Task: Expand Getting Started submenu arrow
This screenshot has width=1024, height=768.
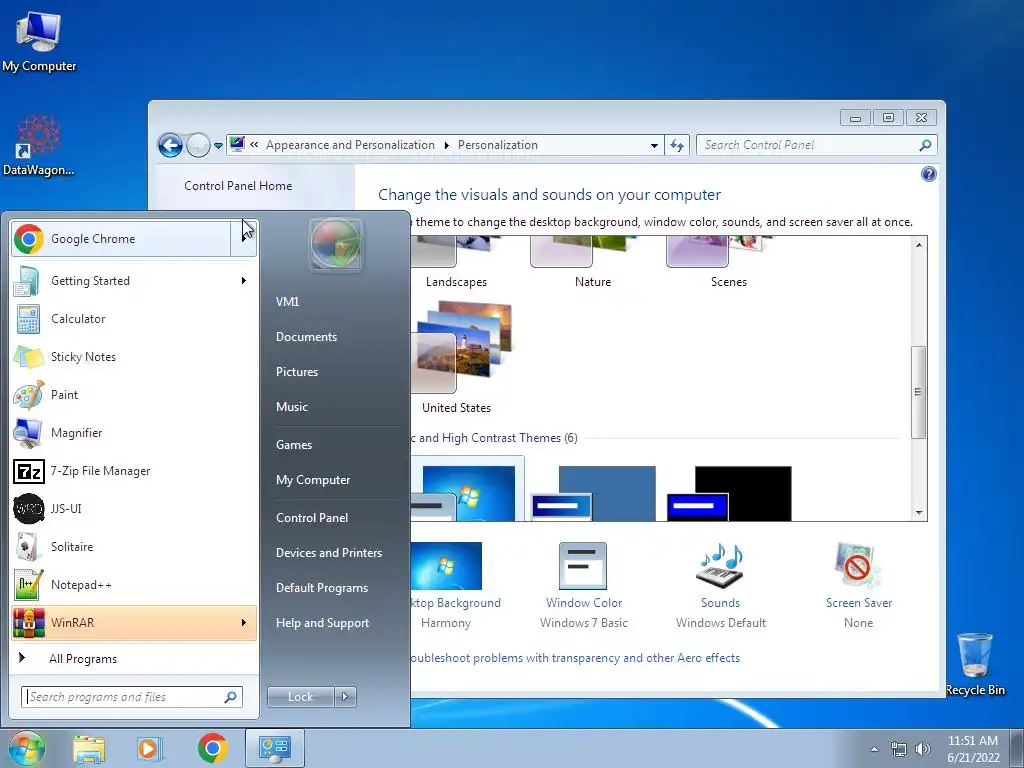Action: [x=244, y=281]
